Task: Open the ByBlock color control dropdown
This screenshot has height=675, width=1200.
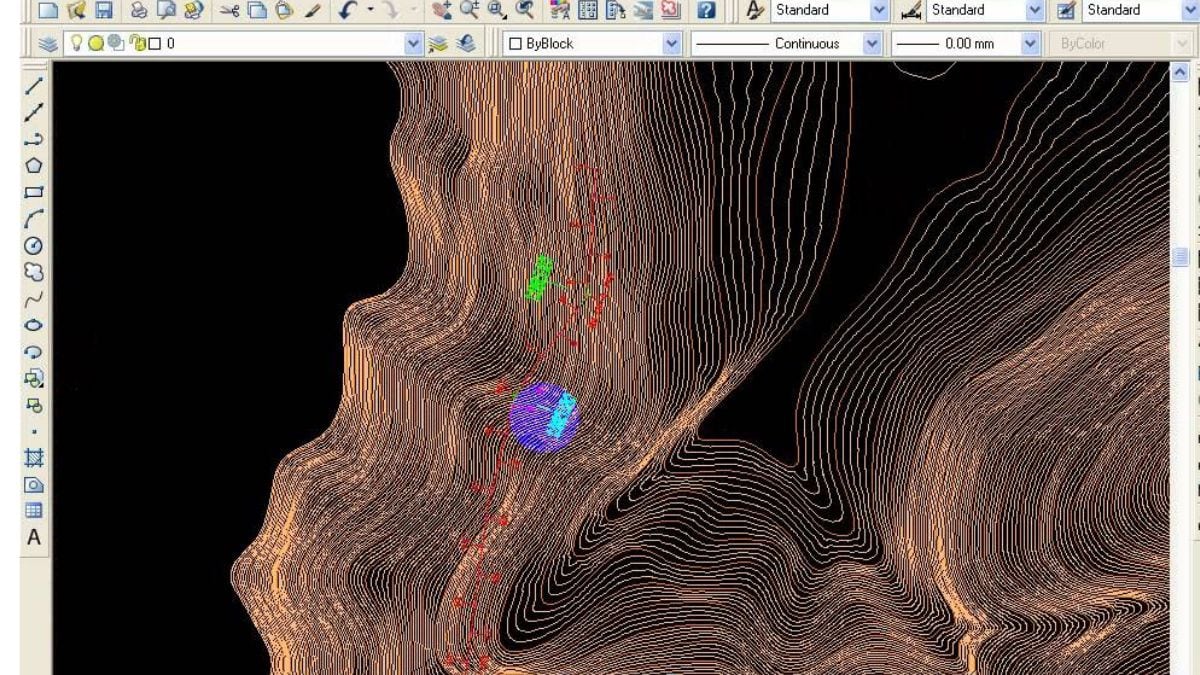Action: click(671, 44)
